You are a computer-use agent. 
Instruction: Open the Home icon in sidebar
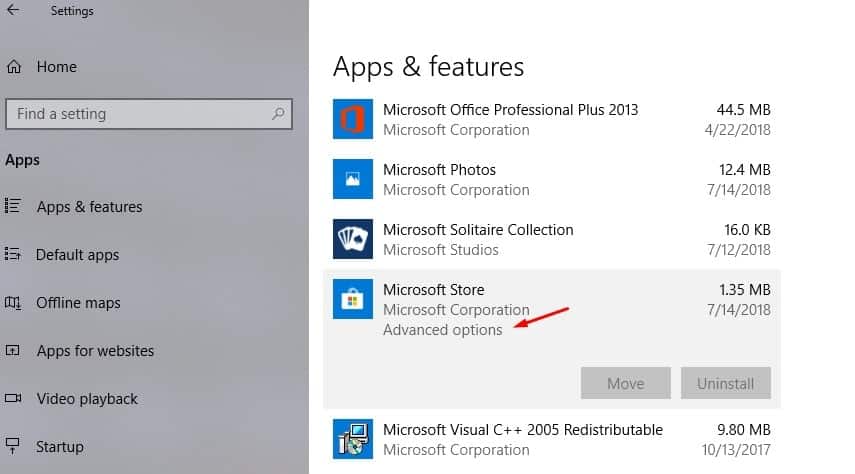tap(14, 67)
